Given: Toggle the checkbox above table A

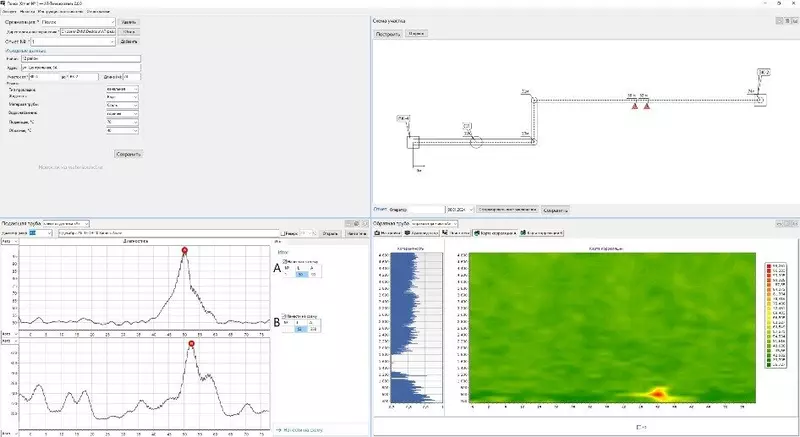Looking at the screenshot, I should tap(283, 260).
